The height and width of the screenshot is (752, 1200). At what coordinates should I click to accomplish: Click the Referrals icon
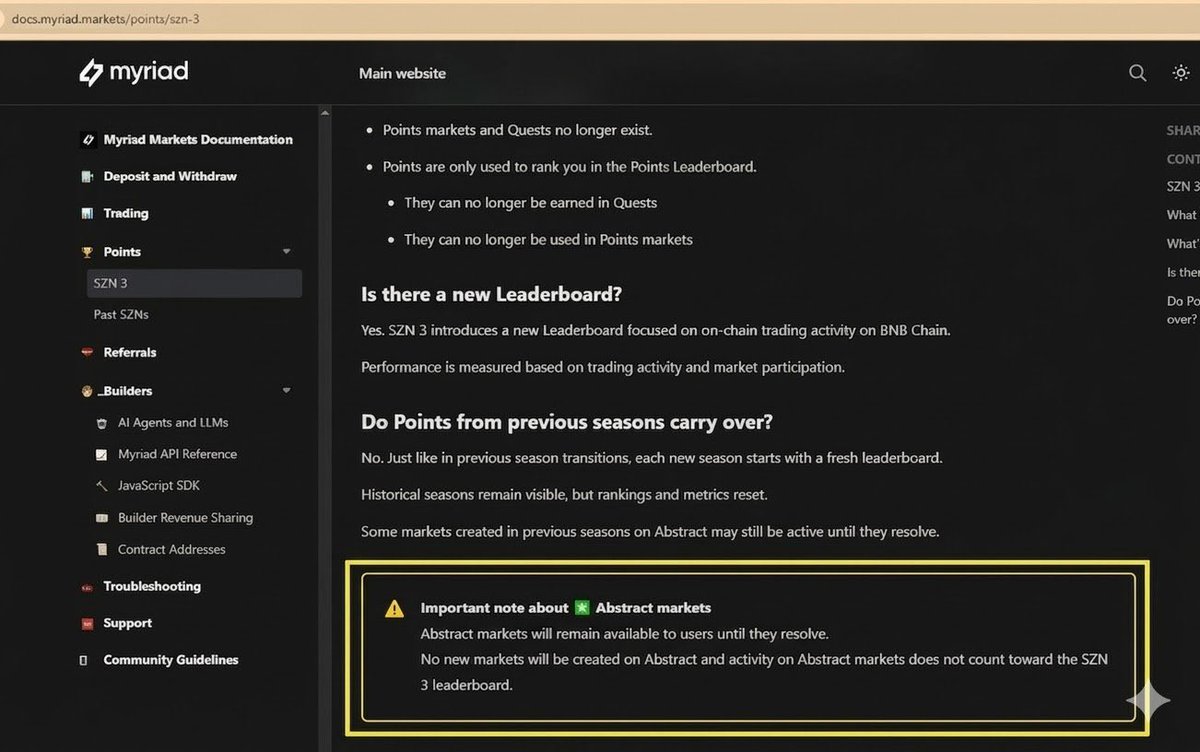pyautogui.click(x=87, y=353)
